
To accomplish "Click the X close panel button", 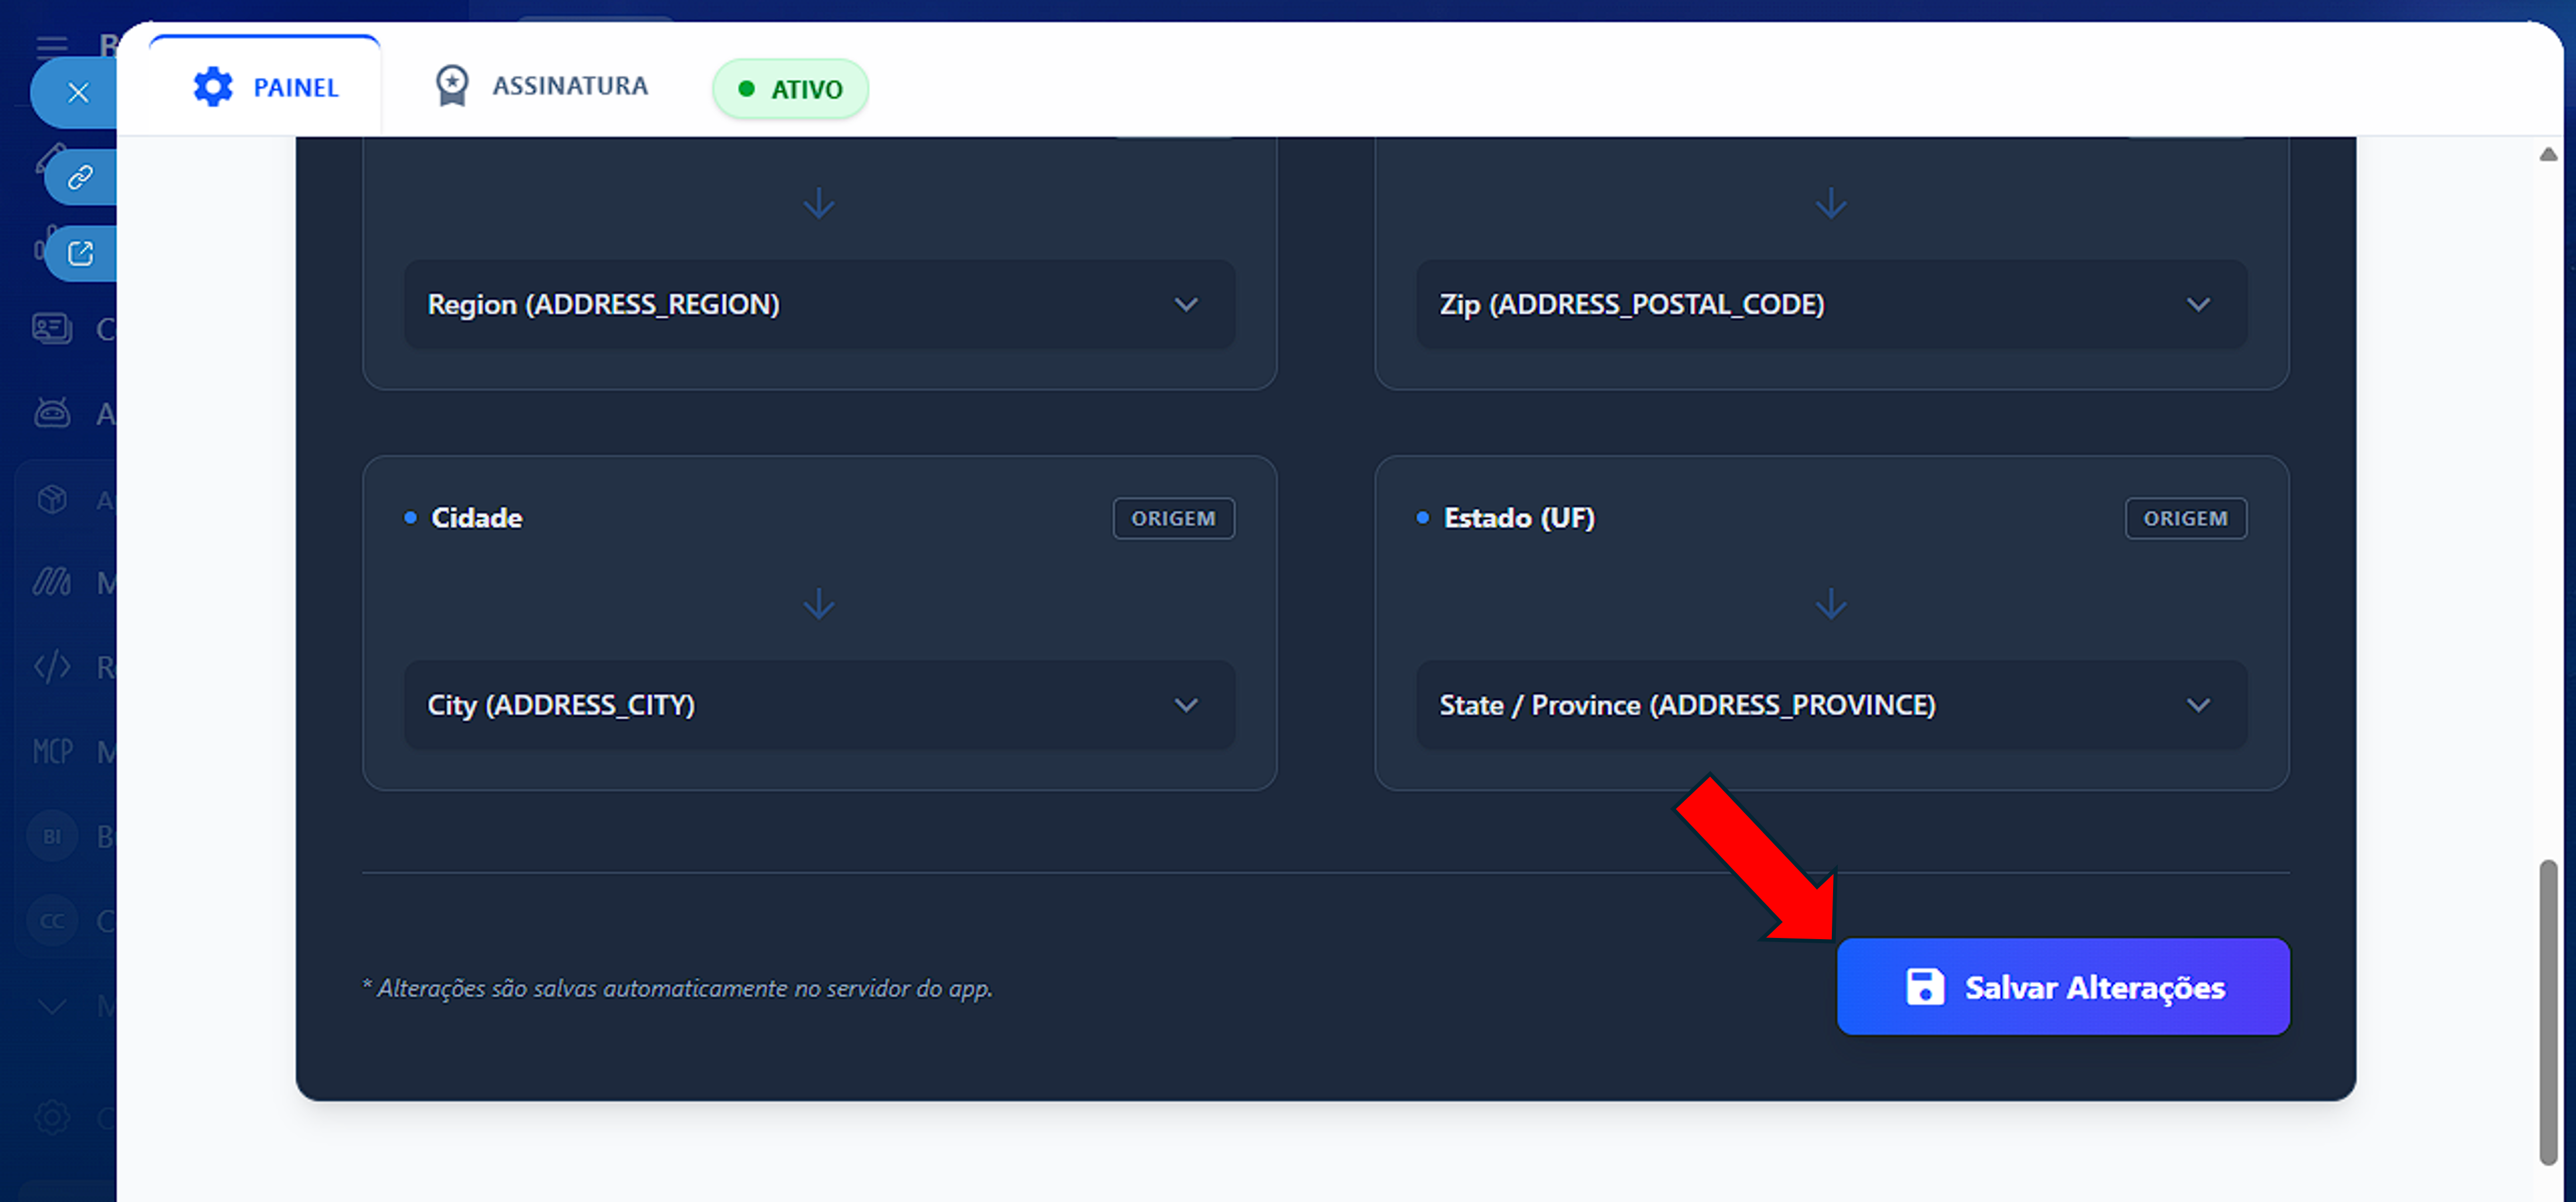I will click(78, 93).
